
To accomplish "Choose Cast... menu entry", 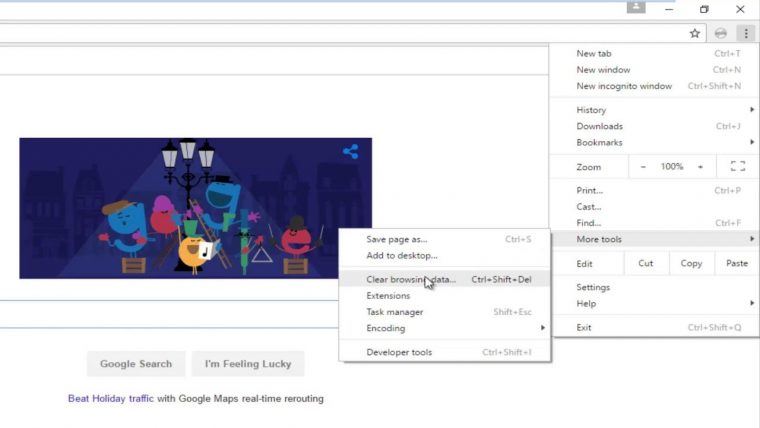I will (654, 206).
